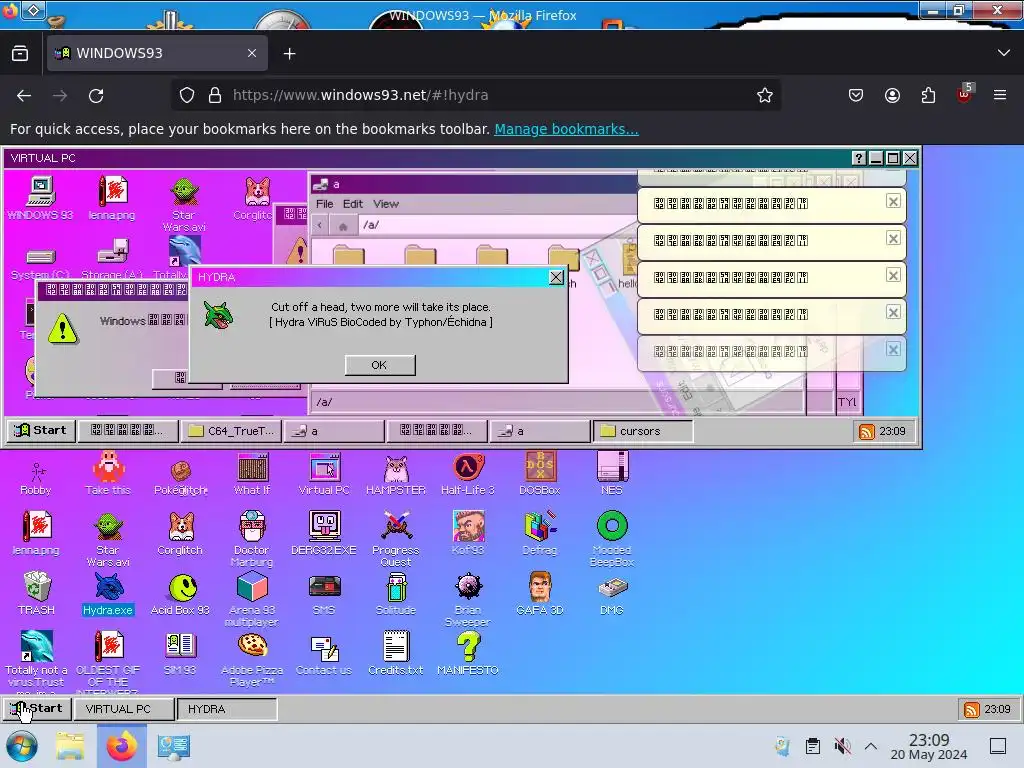
Task: Open the Take this icon
Action: coord(108,474)
